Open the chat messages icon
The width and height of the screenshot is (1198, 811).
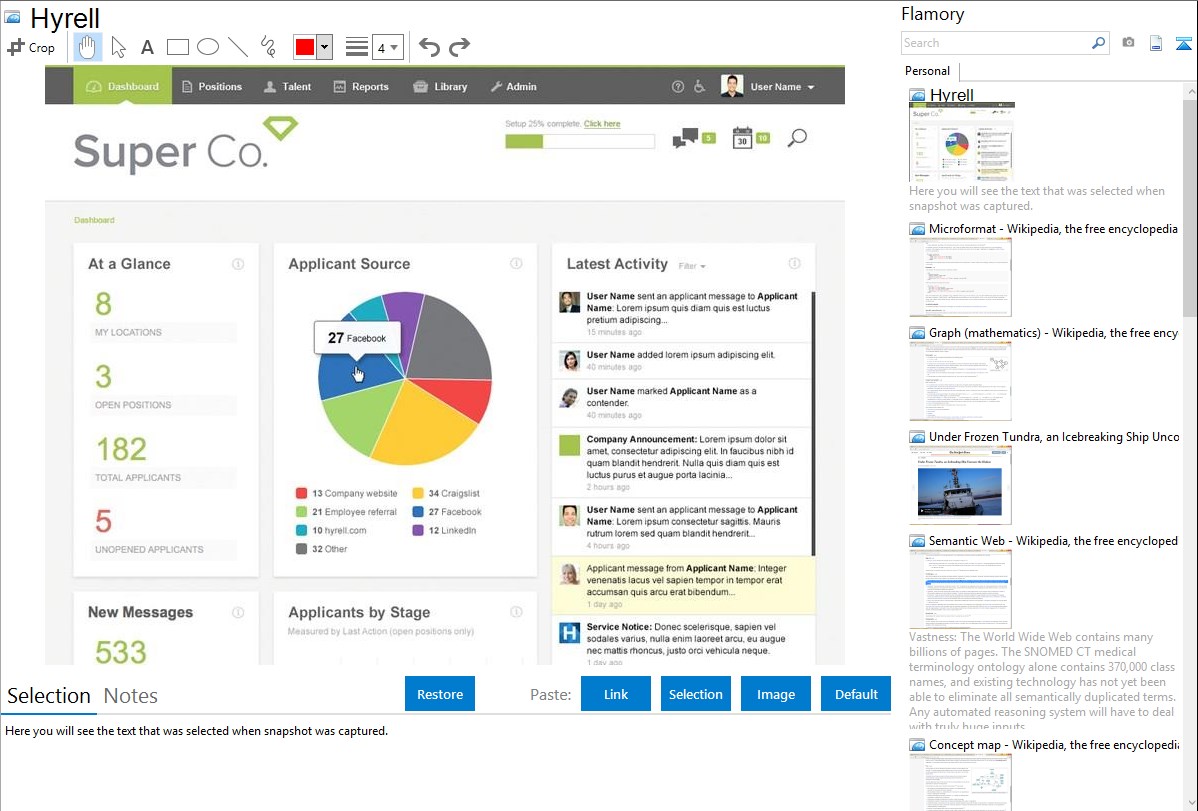(x=685, y=138)
